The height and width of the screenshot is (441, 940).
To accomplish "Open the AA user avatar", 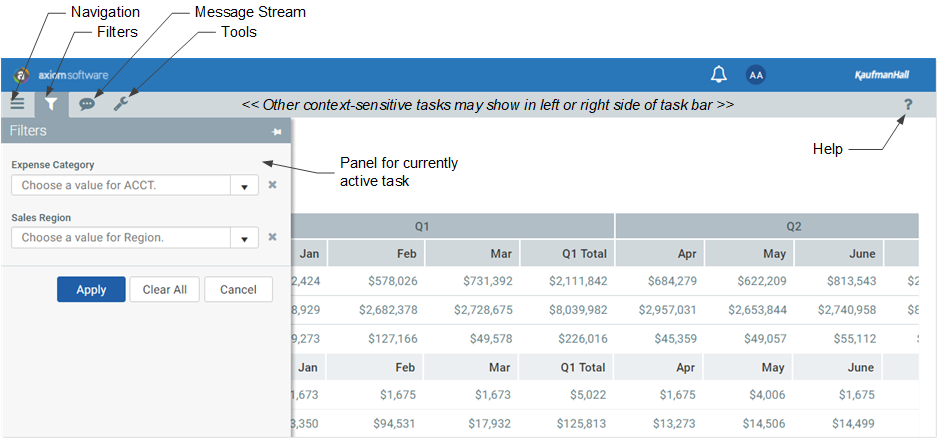I will click(756, 75).
